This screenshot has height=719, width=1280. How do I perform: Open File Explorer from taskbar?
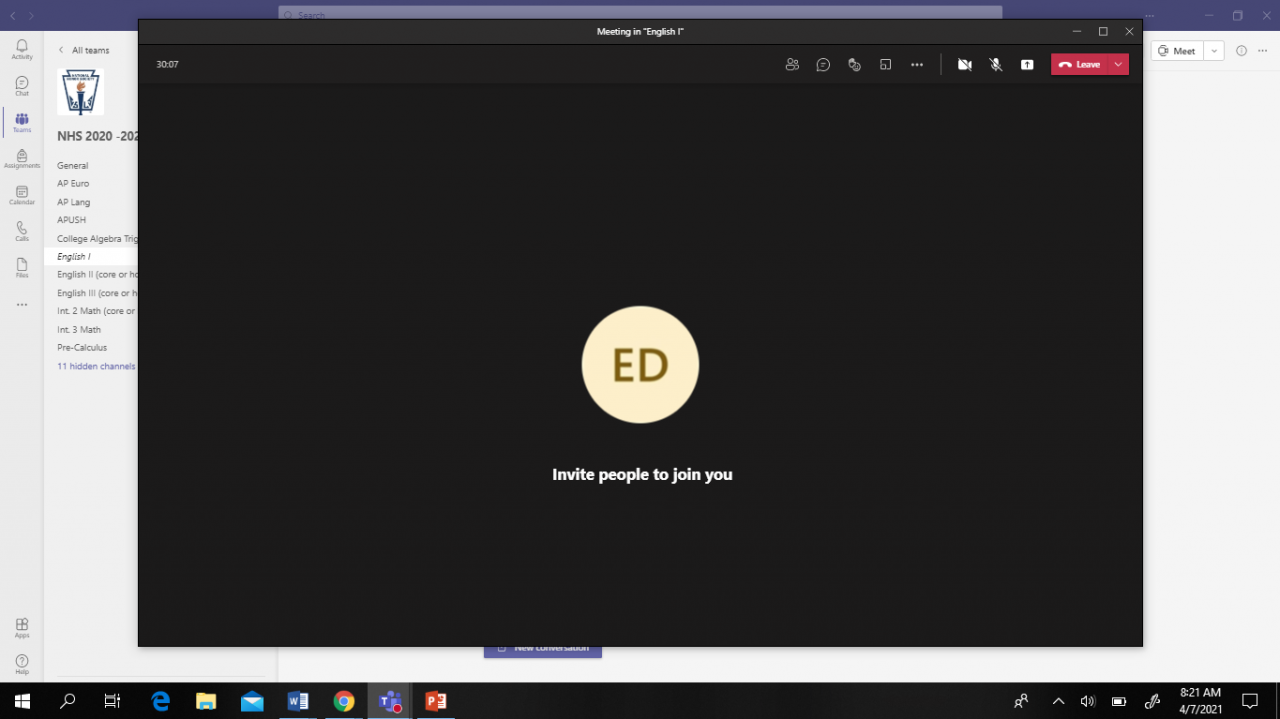[x=206, y=701]
